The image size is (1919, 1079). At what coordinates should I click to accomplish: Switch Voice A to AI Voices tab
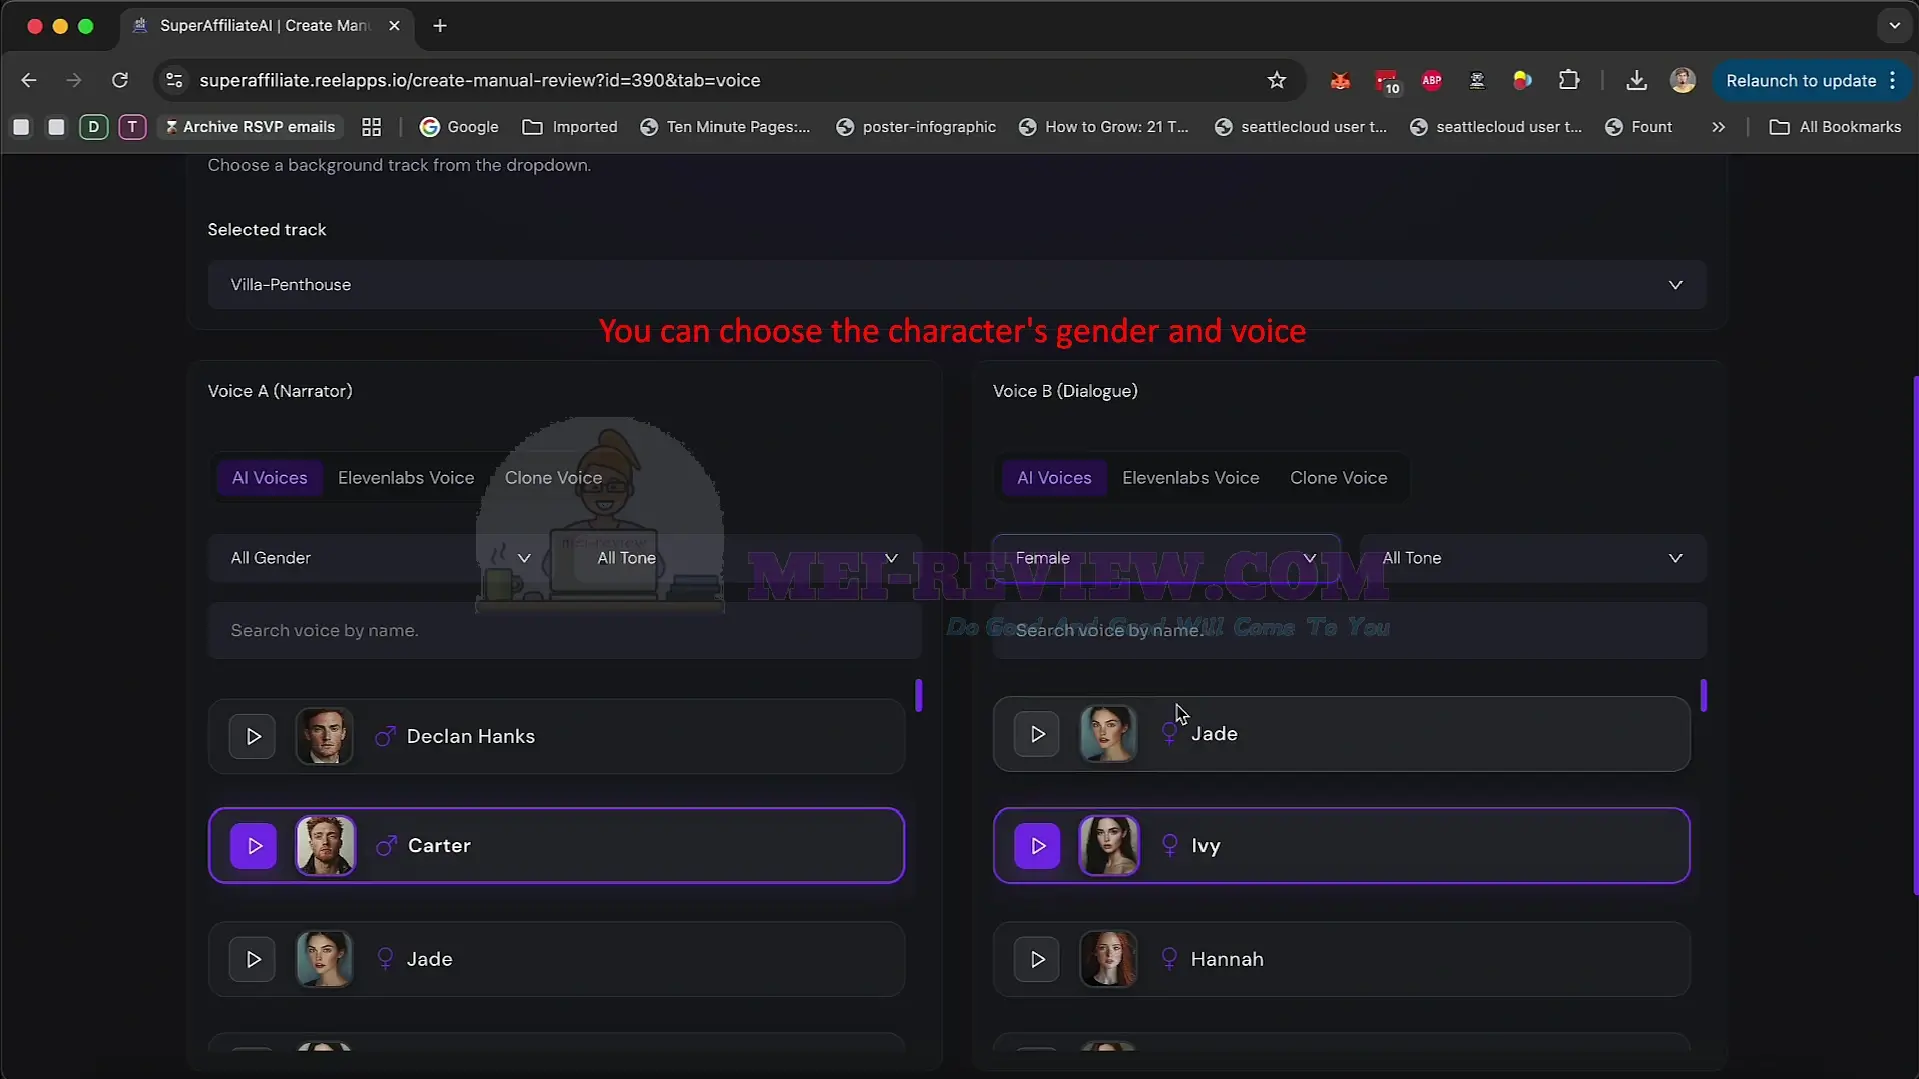click(x=269, y=478)
